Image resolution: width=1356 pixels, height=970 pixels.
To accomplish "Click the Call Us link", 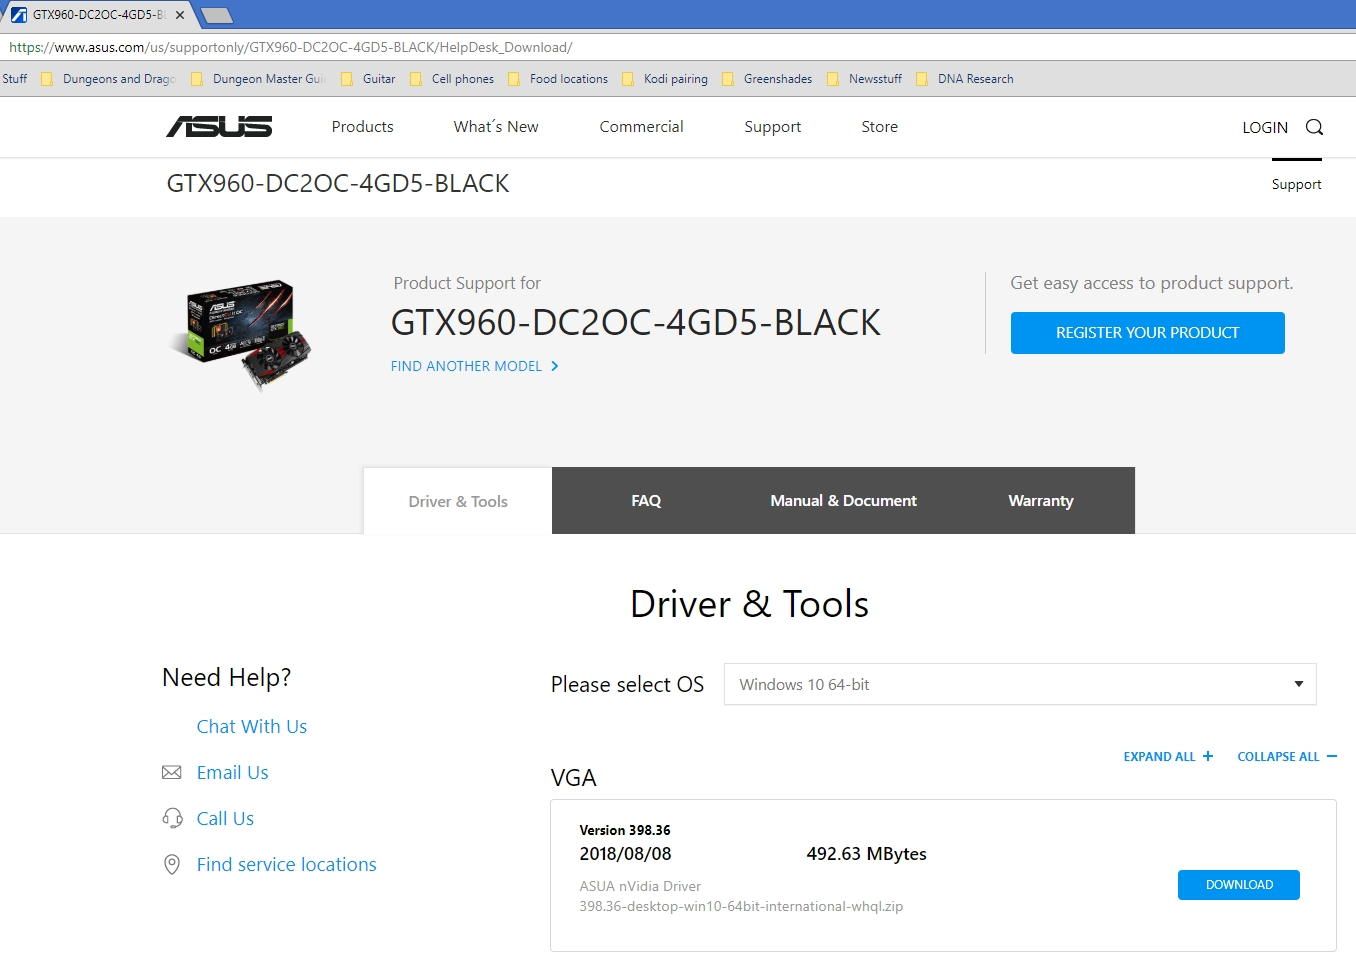I will [225, 818].
